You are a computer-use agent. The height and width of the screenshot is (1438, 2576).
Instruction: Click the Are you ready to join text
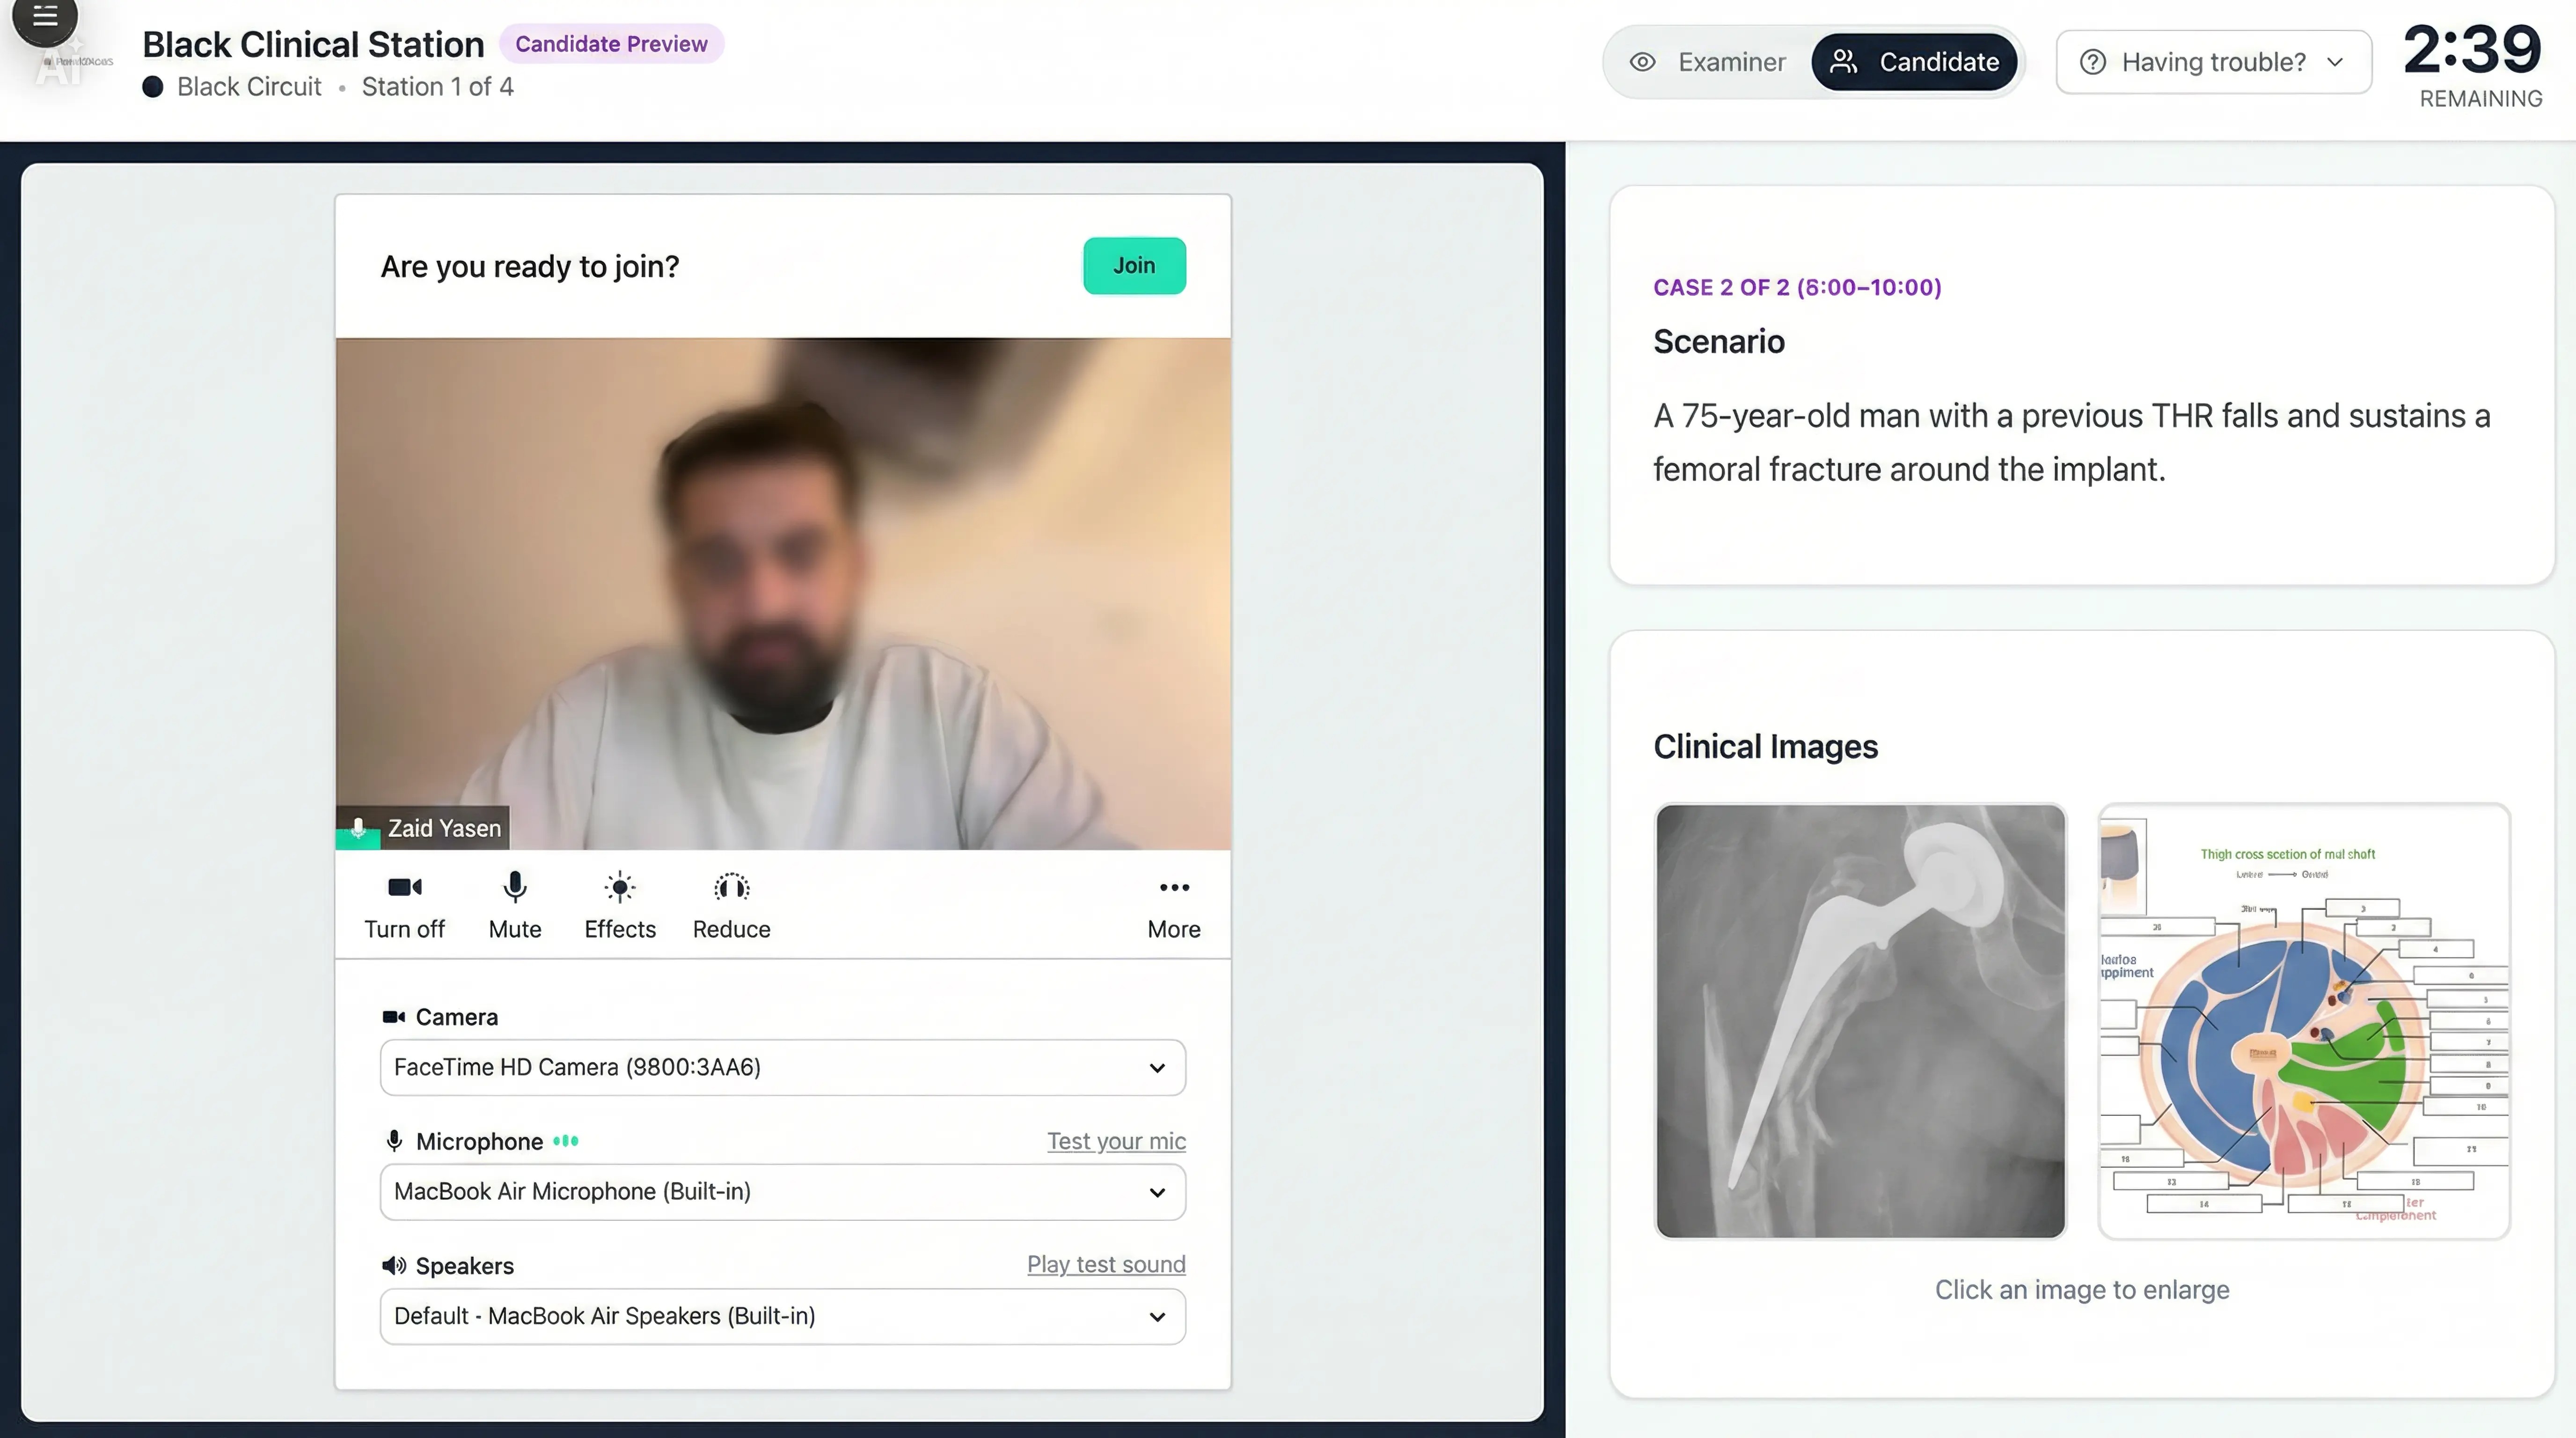click(x=530, y=266)
